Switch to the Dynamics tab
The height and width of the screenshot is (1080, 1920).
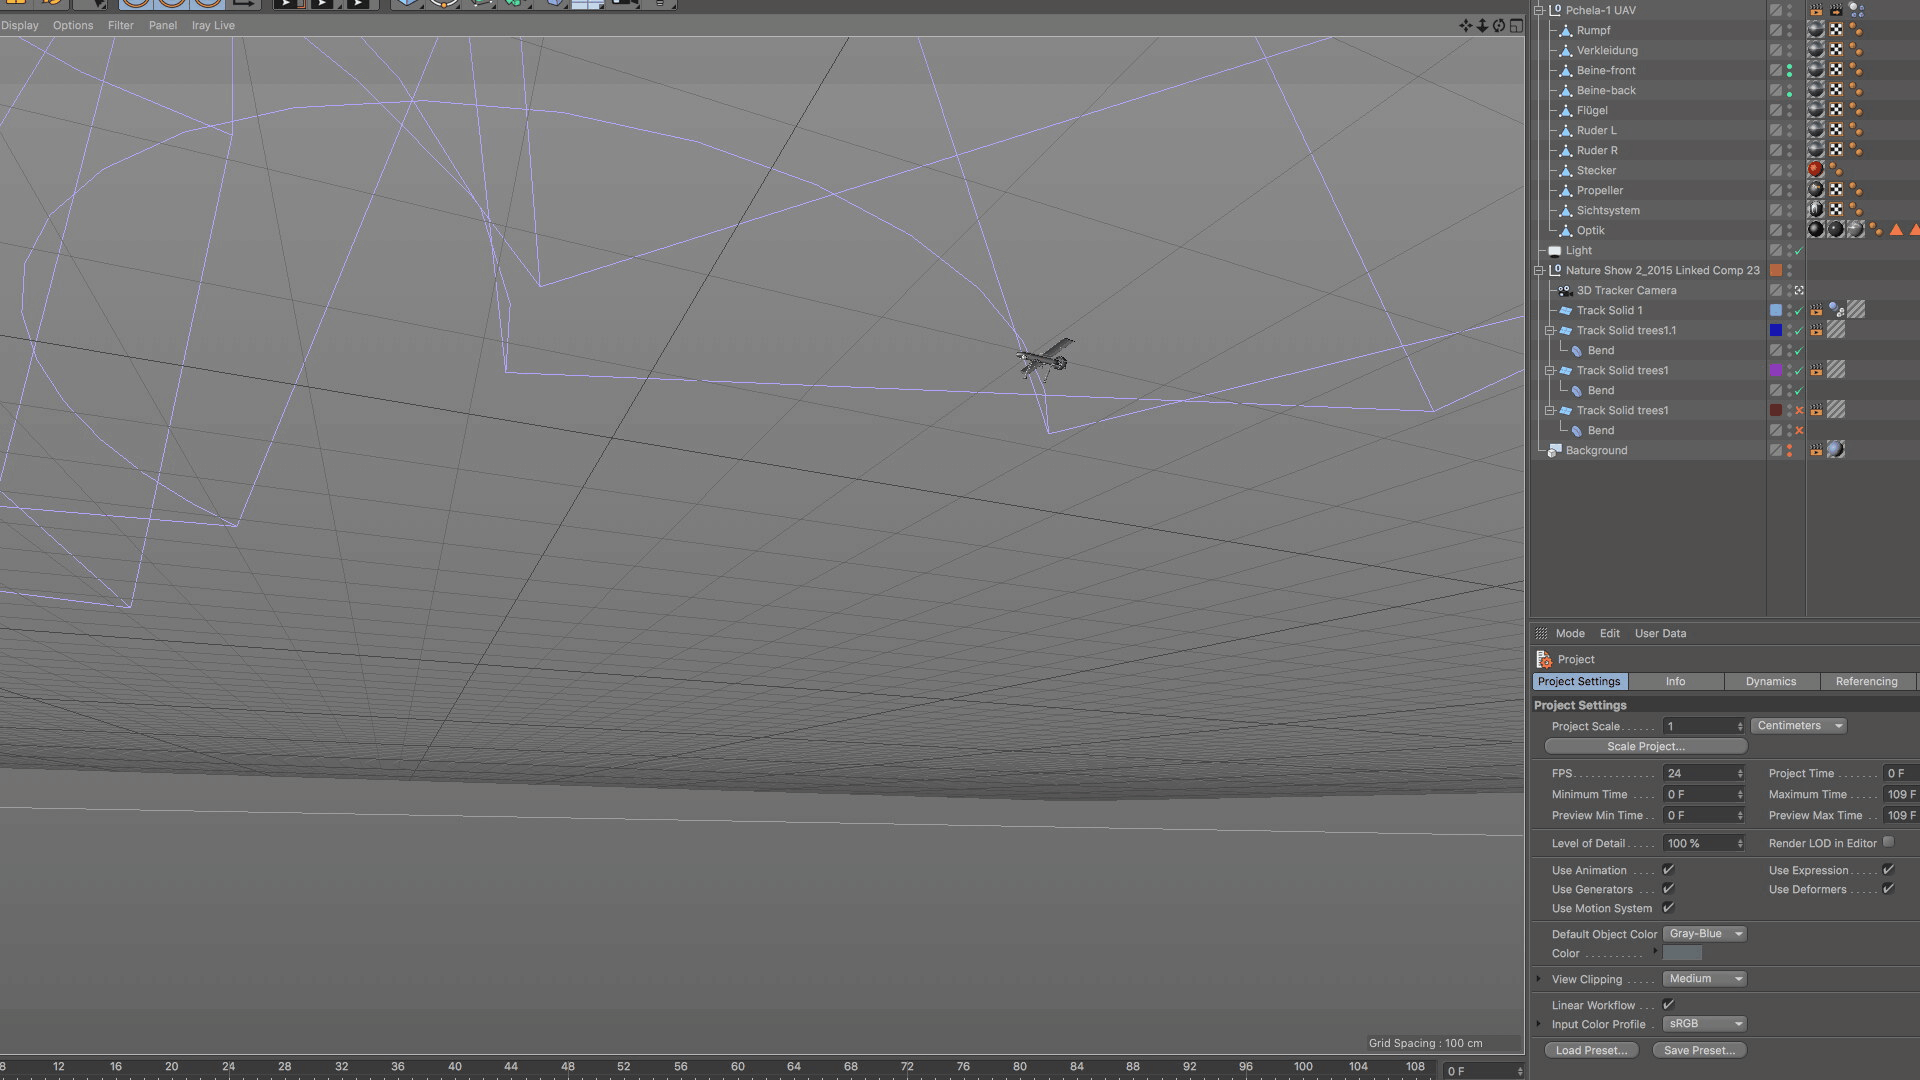[x=1770, y=682]
